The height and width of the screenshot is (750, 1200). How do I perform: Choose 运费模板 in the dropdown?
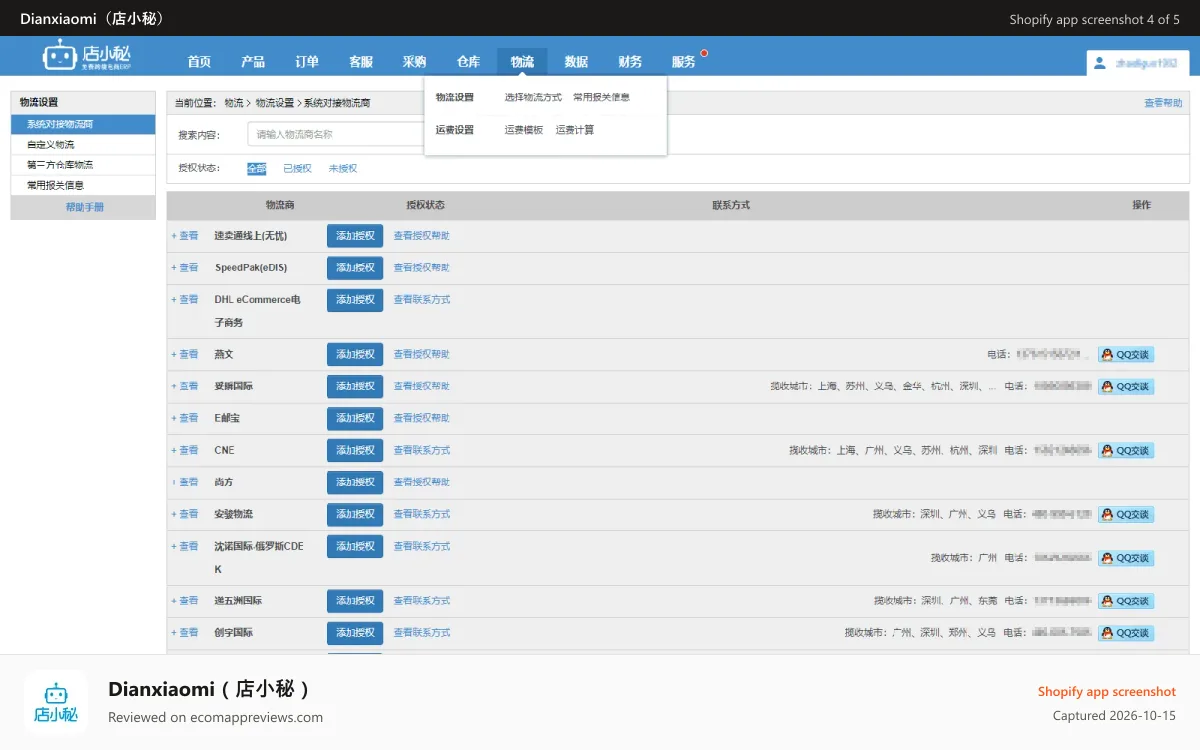tap(523, 130)
